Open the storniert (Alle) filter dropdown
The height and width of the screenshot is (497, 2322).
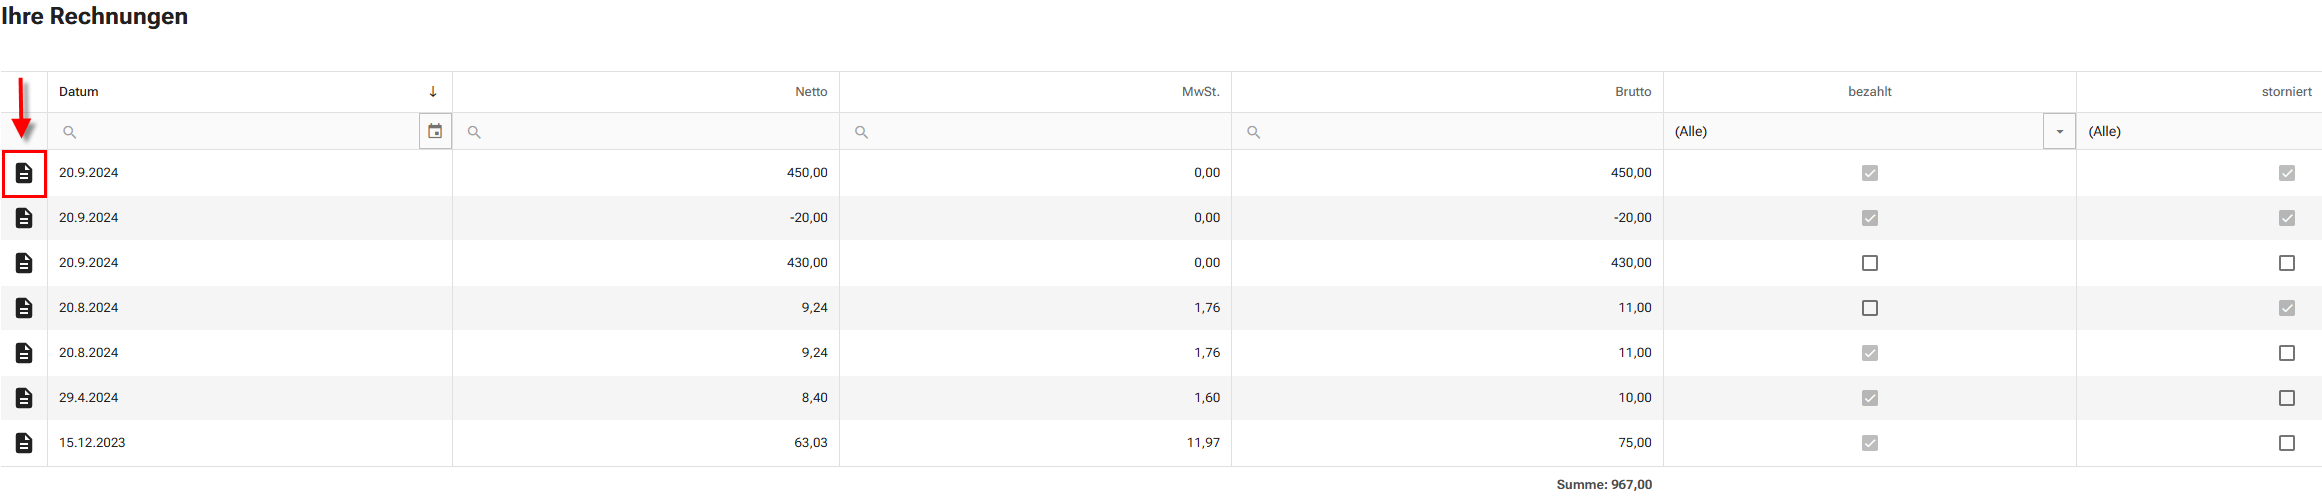pyautogui.click(x=2200, y=131)
